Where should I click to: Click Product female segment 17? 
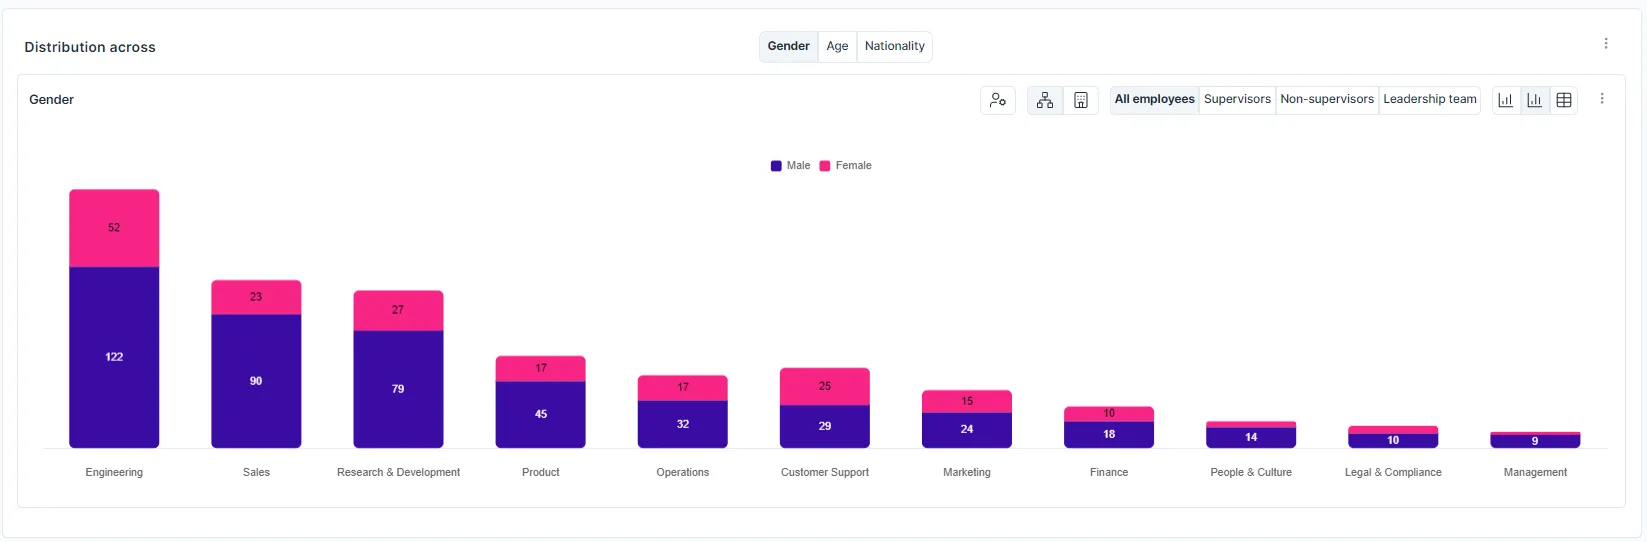pos(541,368)
